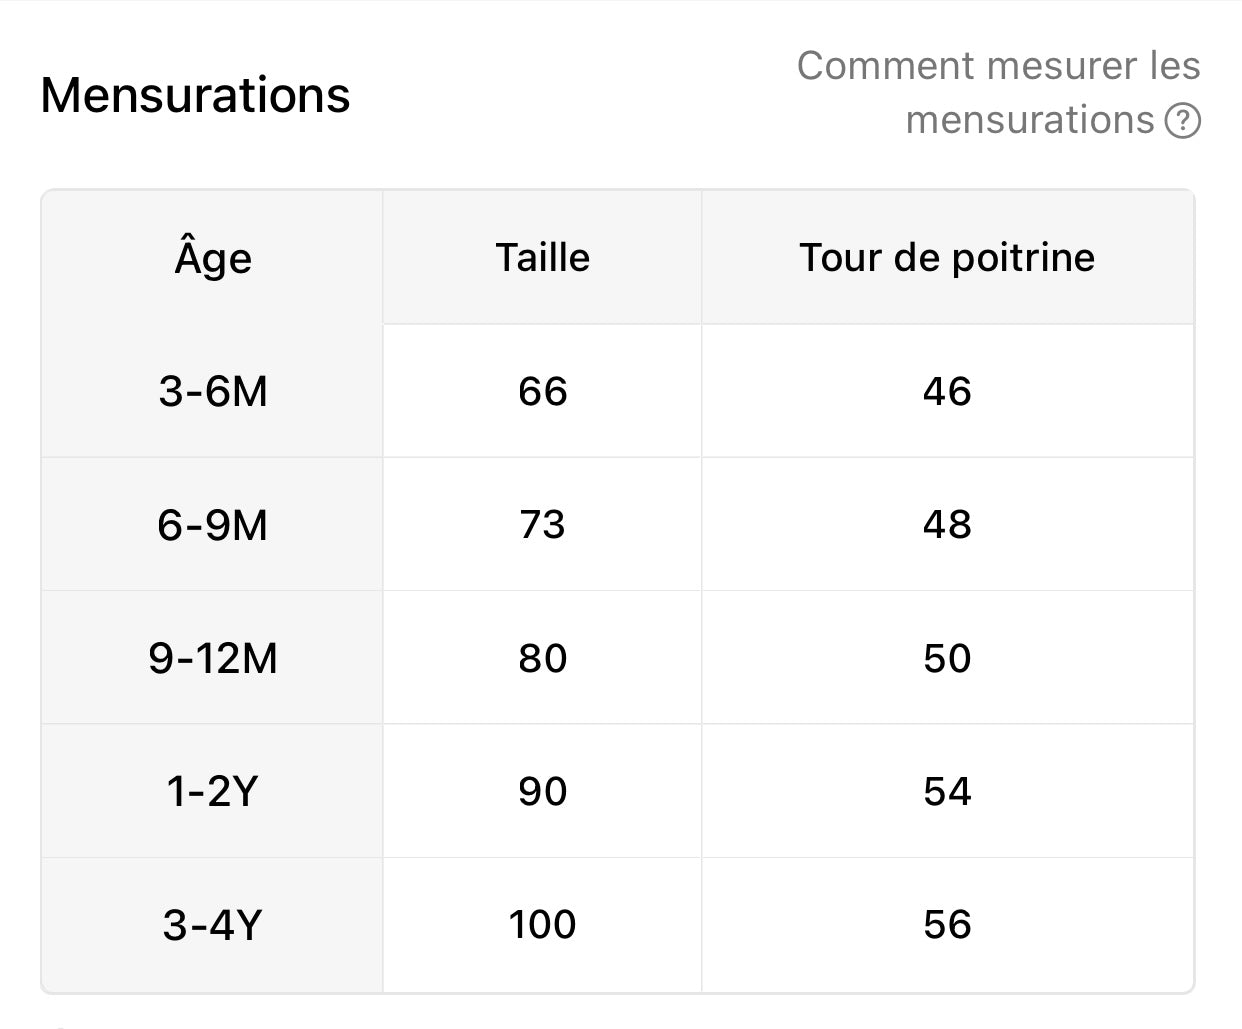Select the Taille value 66 cell
Screen dimensions: 1242x1029
542,391
